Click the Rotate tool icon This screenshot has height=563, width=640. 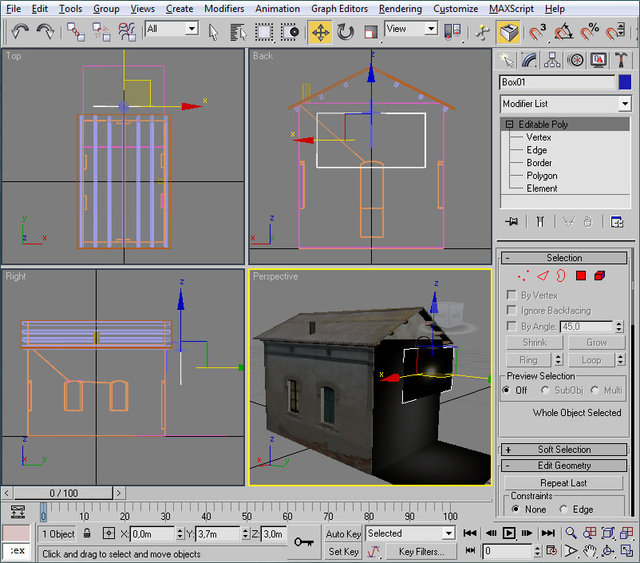click(x=345, y=31)
